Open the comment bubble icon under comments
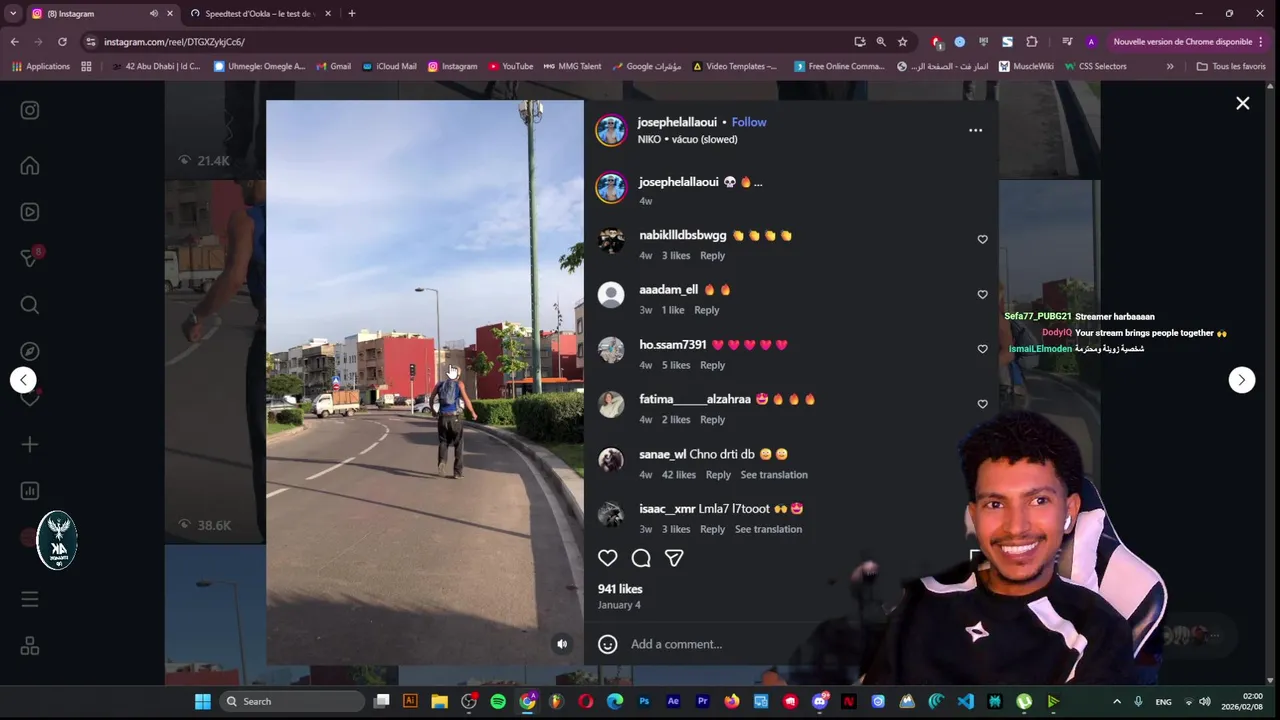The height and width of the screenshot is (720, 1280). click(x=641, y=558)
